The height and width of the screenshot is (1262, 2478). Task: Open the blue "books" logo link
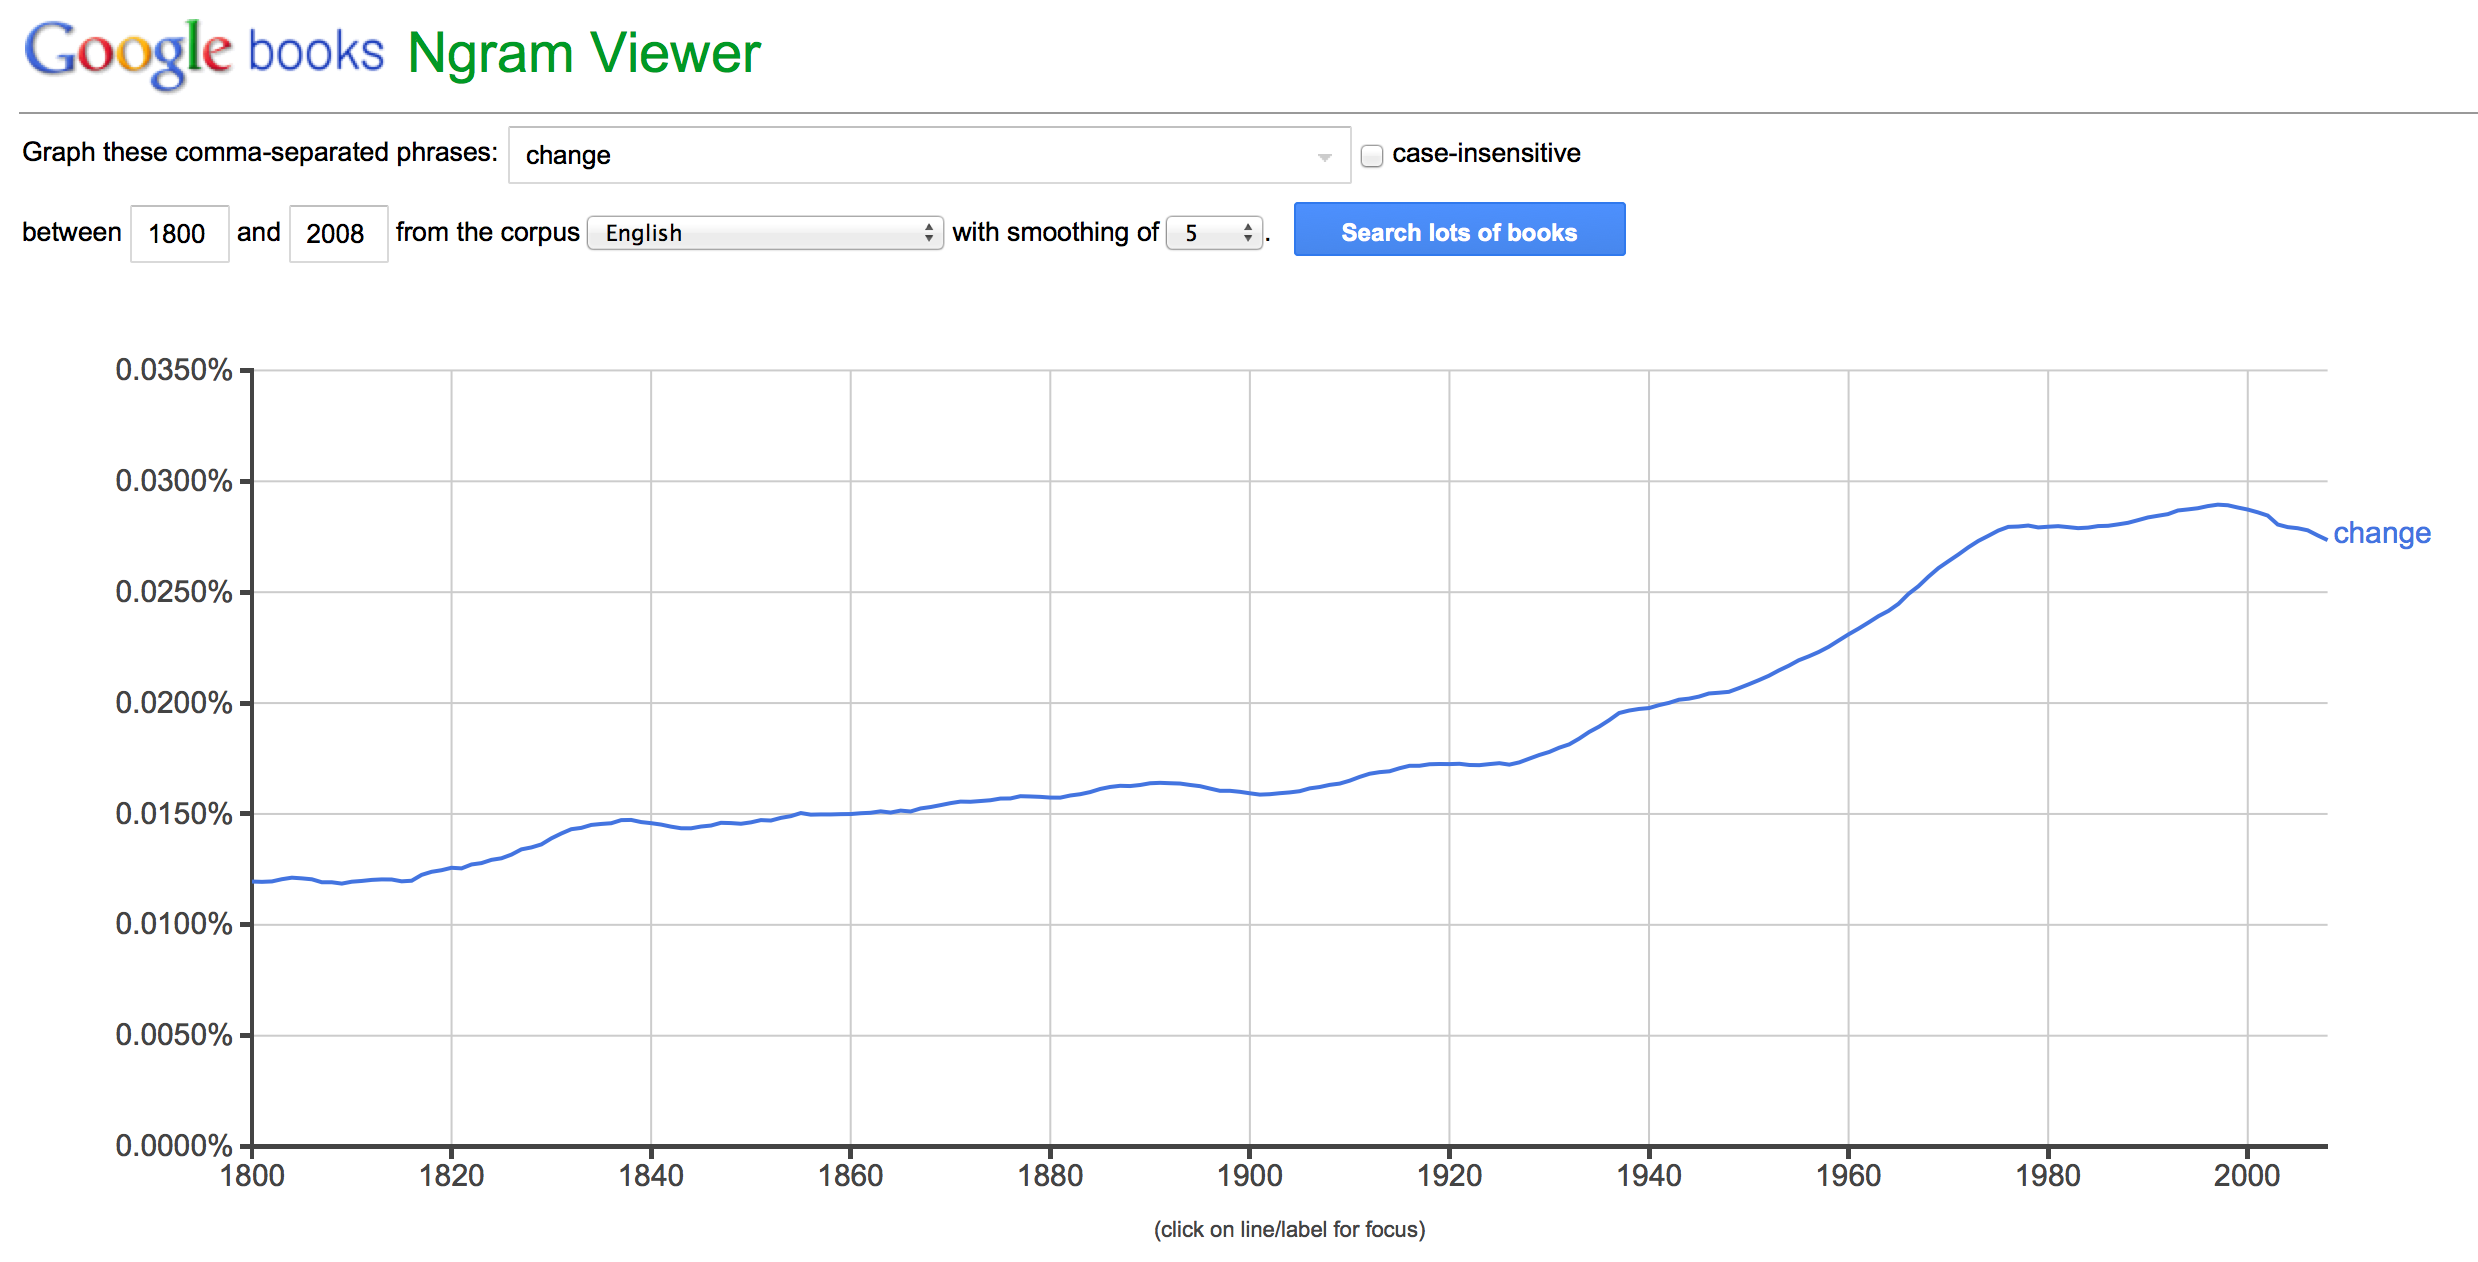tap(315, 52)
